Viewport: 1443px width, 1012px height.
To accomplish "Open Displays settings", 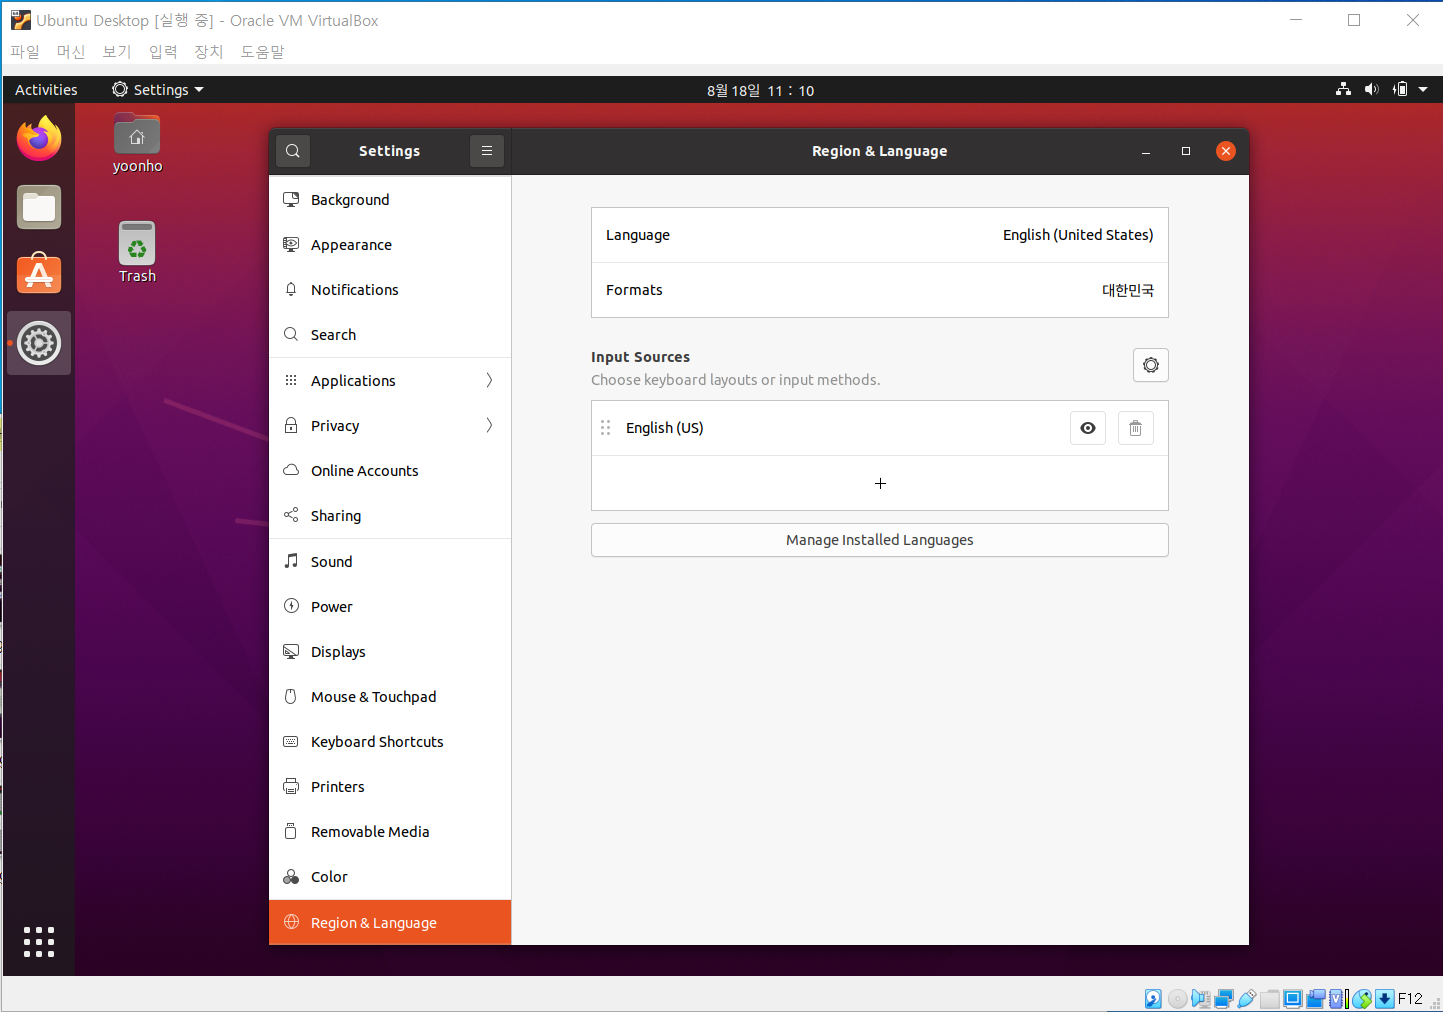I will click(x=390, y=652).
